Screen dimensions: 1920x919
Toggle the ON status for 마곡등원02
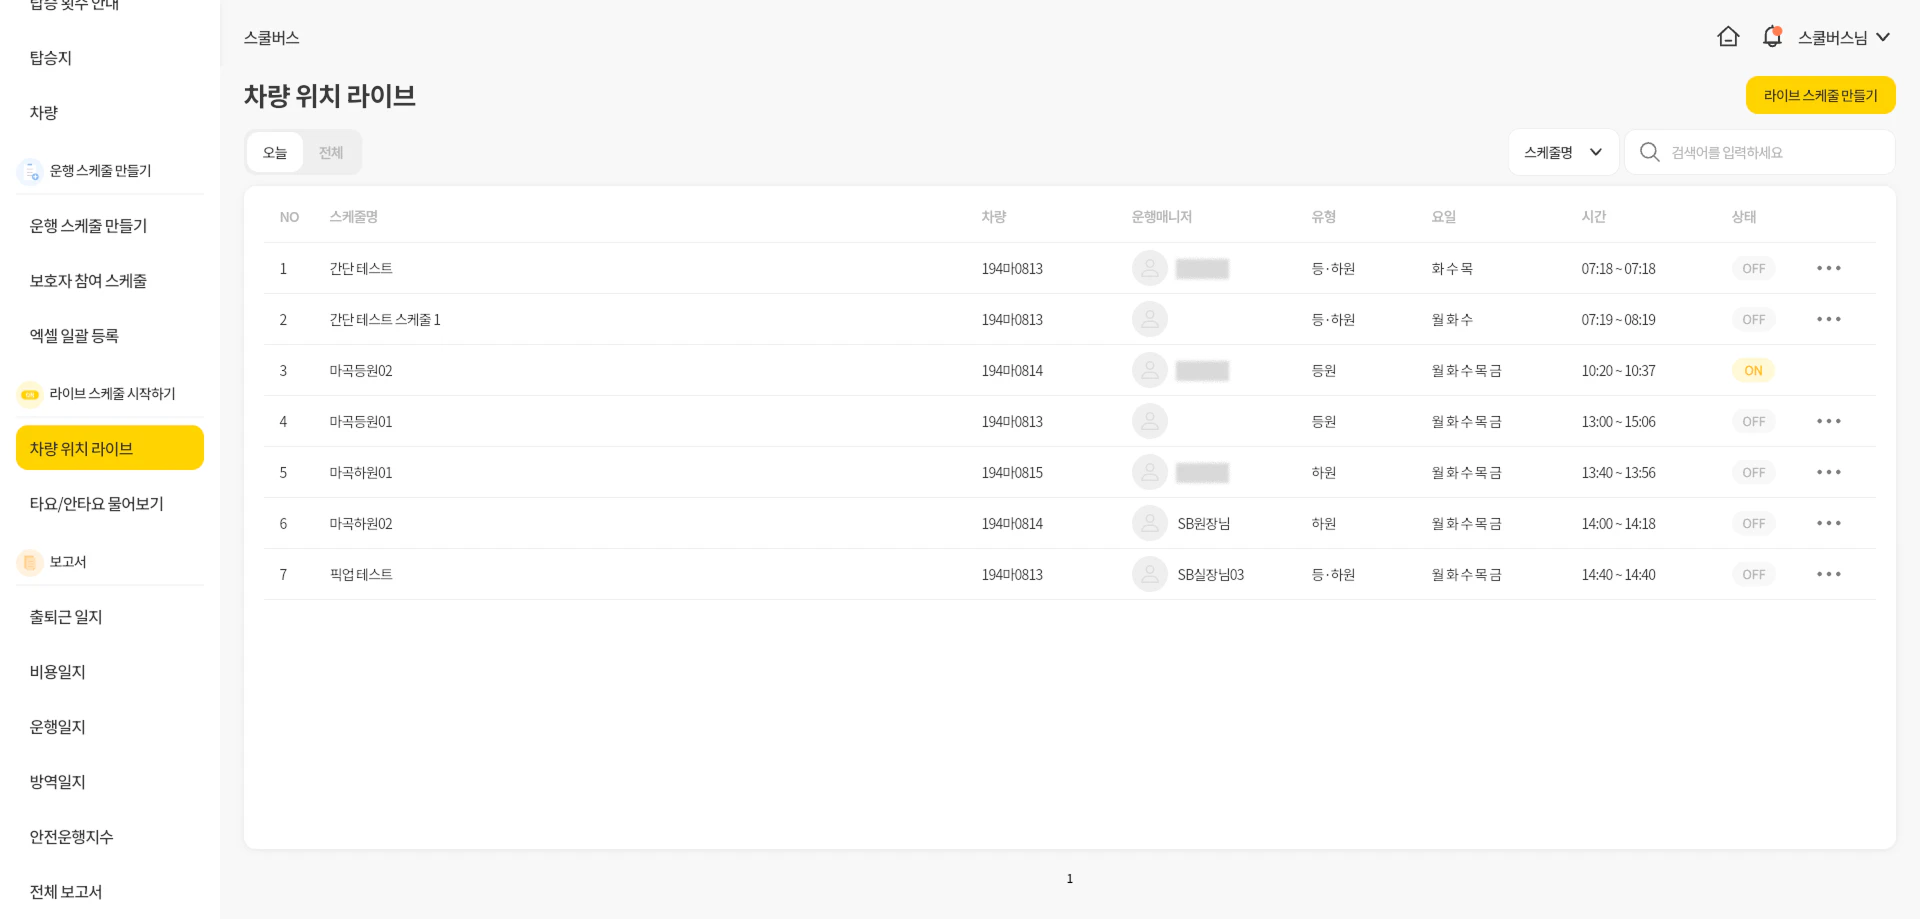(x=1753, y=370)
